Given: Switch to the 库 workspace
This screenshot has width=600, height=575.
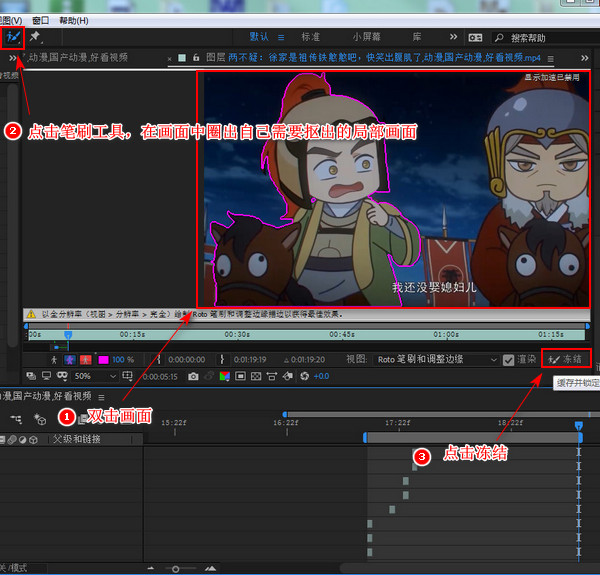Looking at the screenshot, I should 417,37.
